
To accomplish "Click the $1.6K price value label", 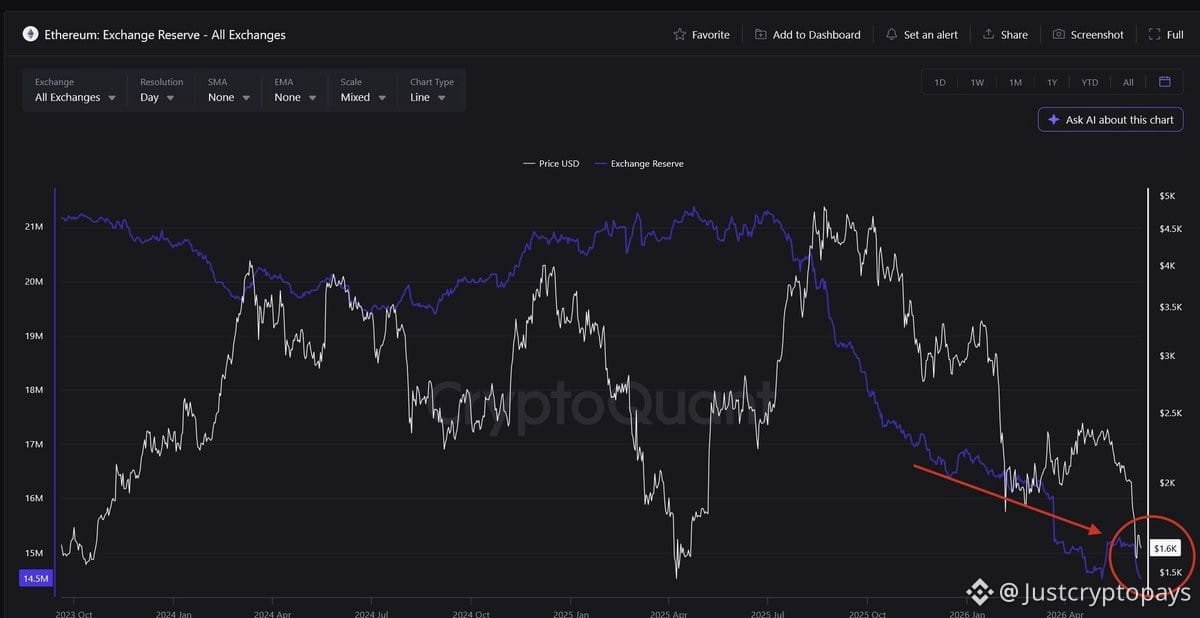I will pyautogui.click(x=1166, y=548).
